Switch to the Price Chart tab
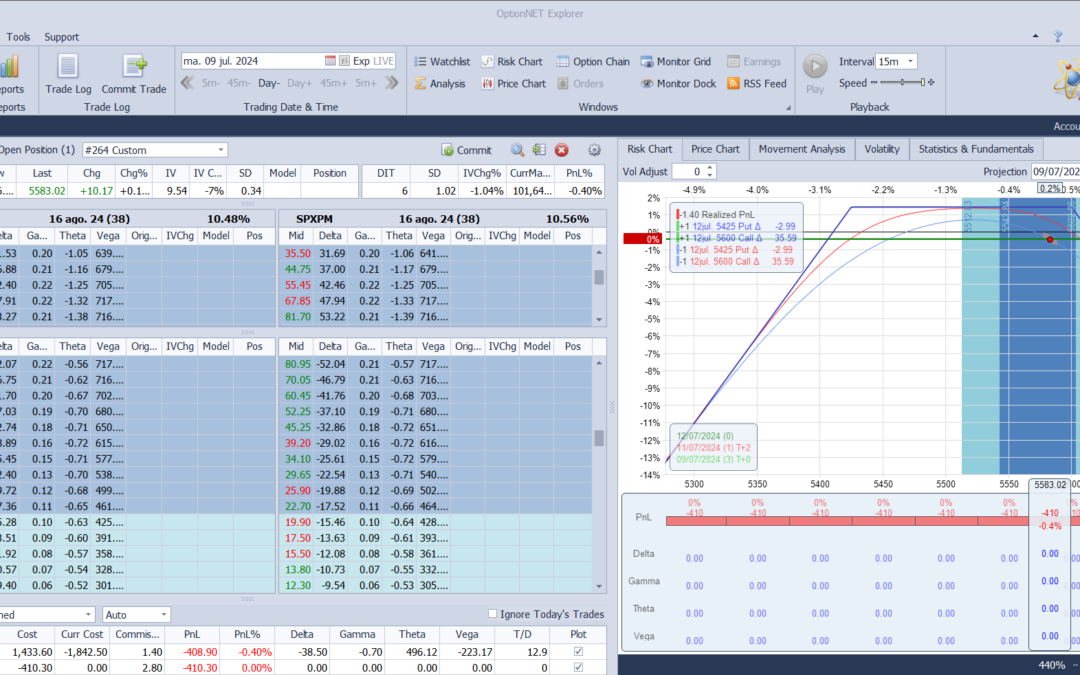Image resolution: width=1080 pixels, height=675 pixels. 715,149
